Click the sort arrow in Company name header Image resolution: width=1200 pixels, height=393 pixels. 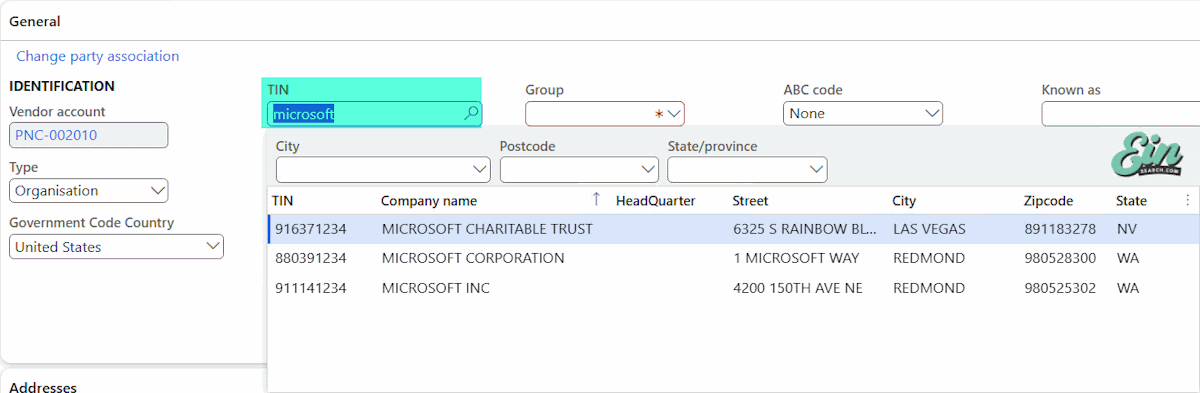[x=597, y=199]
